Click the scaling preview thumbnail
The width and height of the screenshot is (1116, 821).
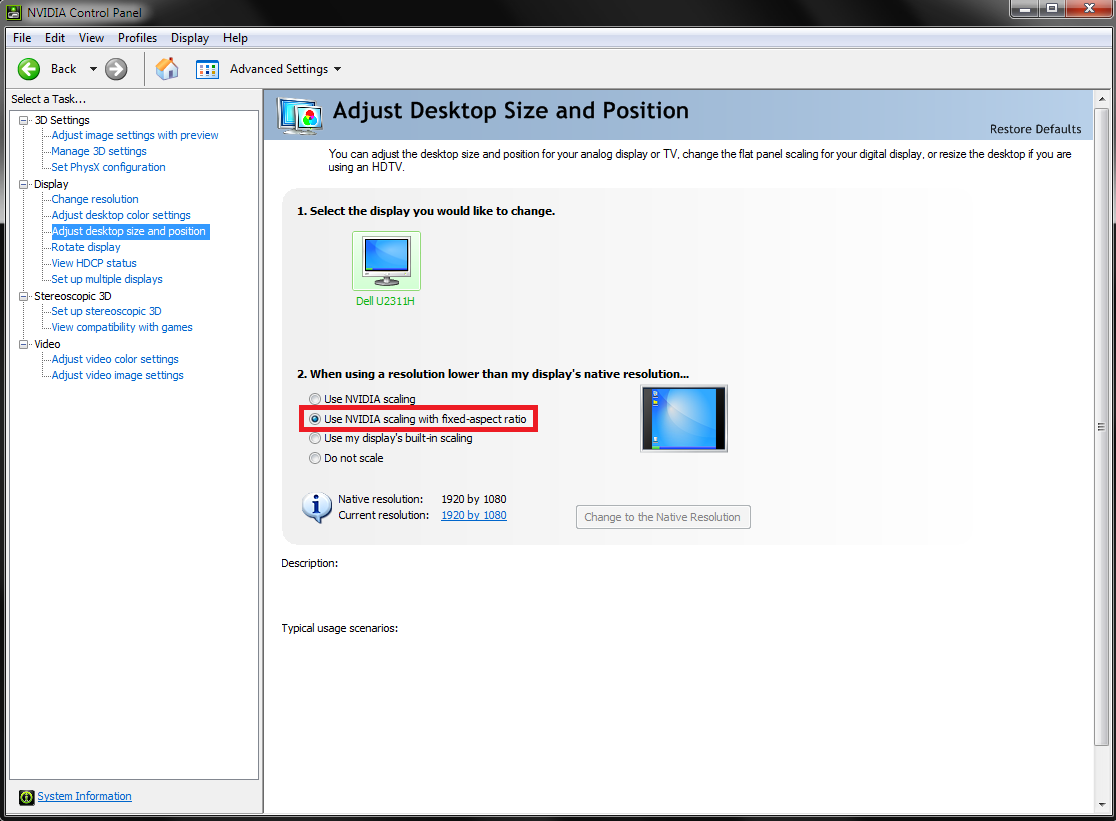tap(684, 418)
